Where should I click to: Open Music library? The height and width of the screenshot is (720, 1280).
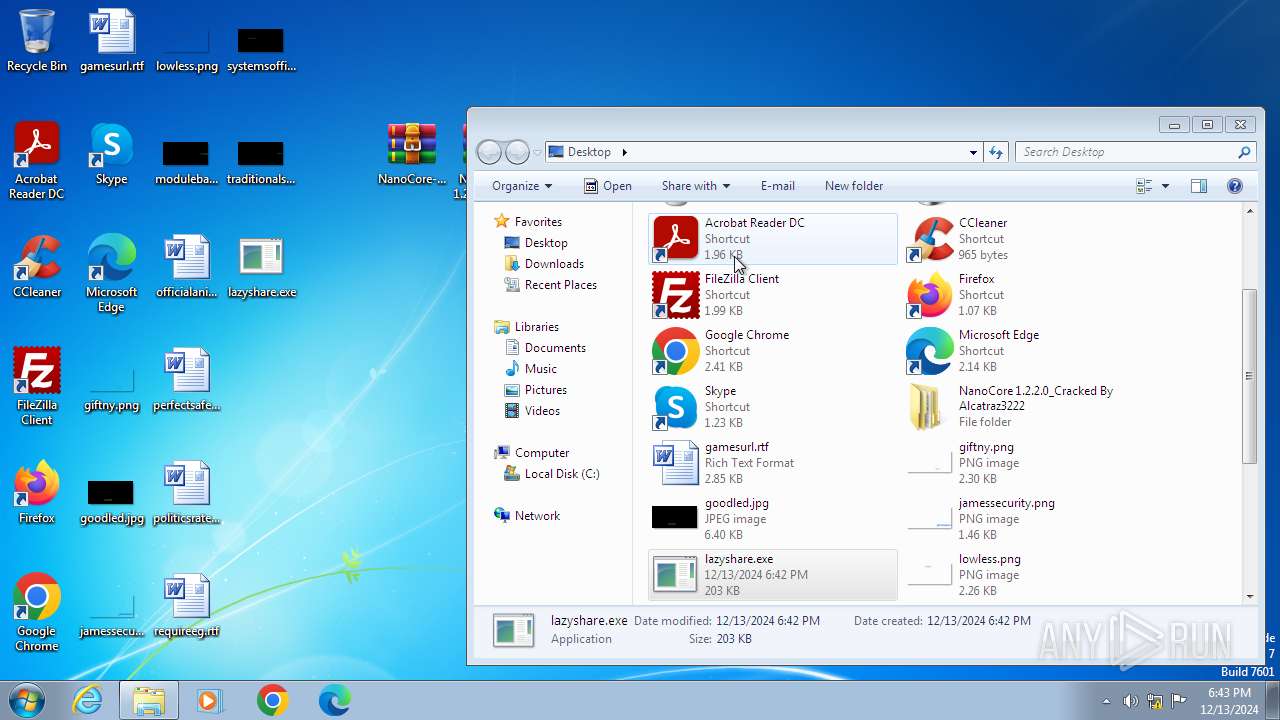pyautogui.click(x=541, y=369)
